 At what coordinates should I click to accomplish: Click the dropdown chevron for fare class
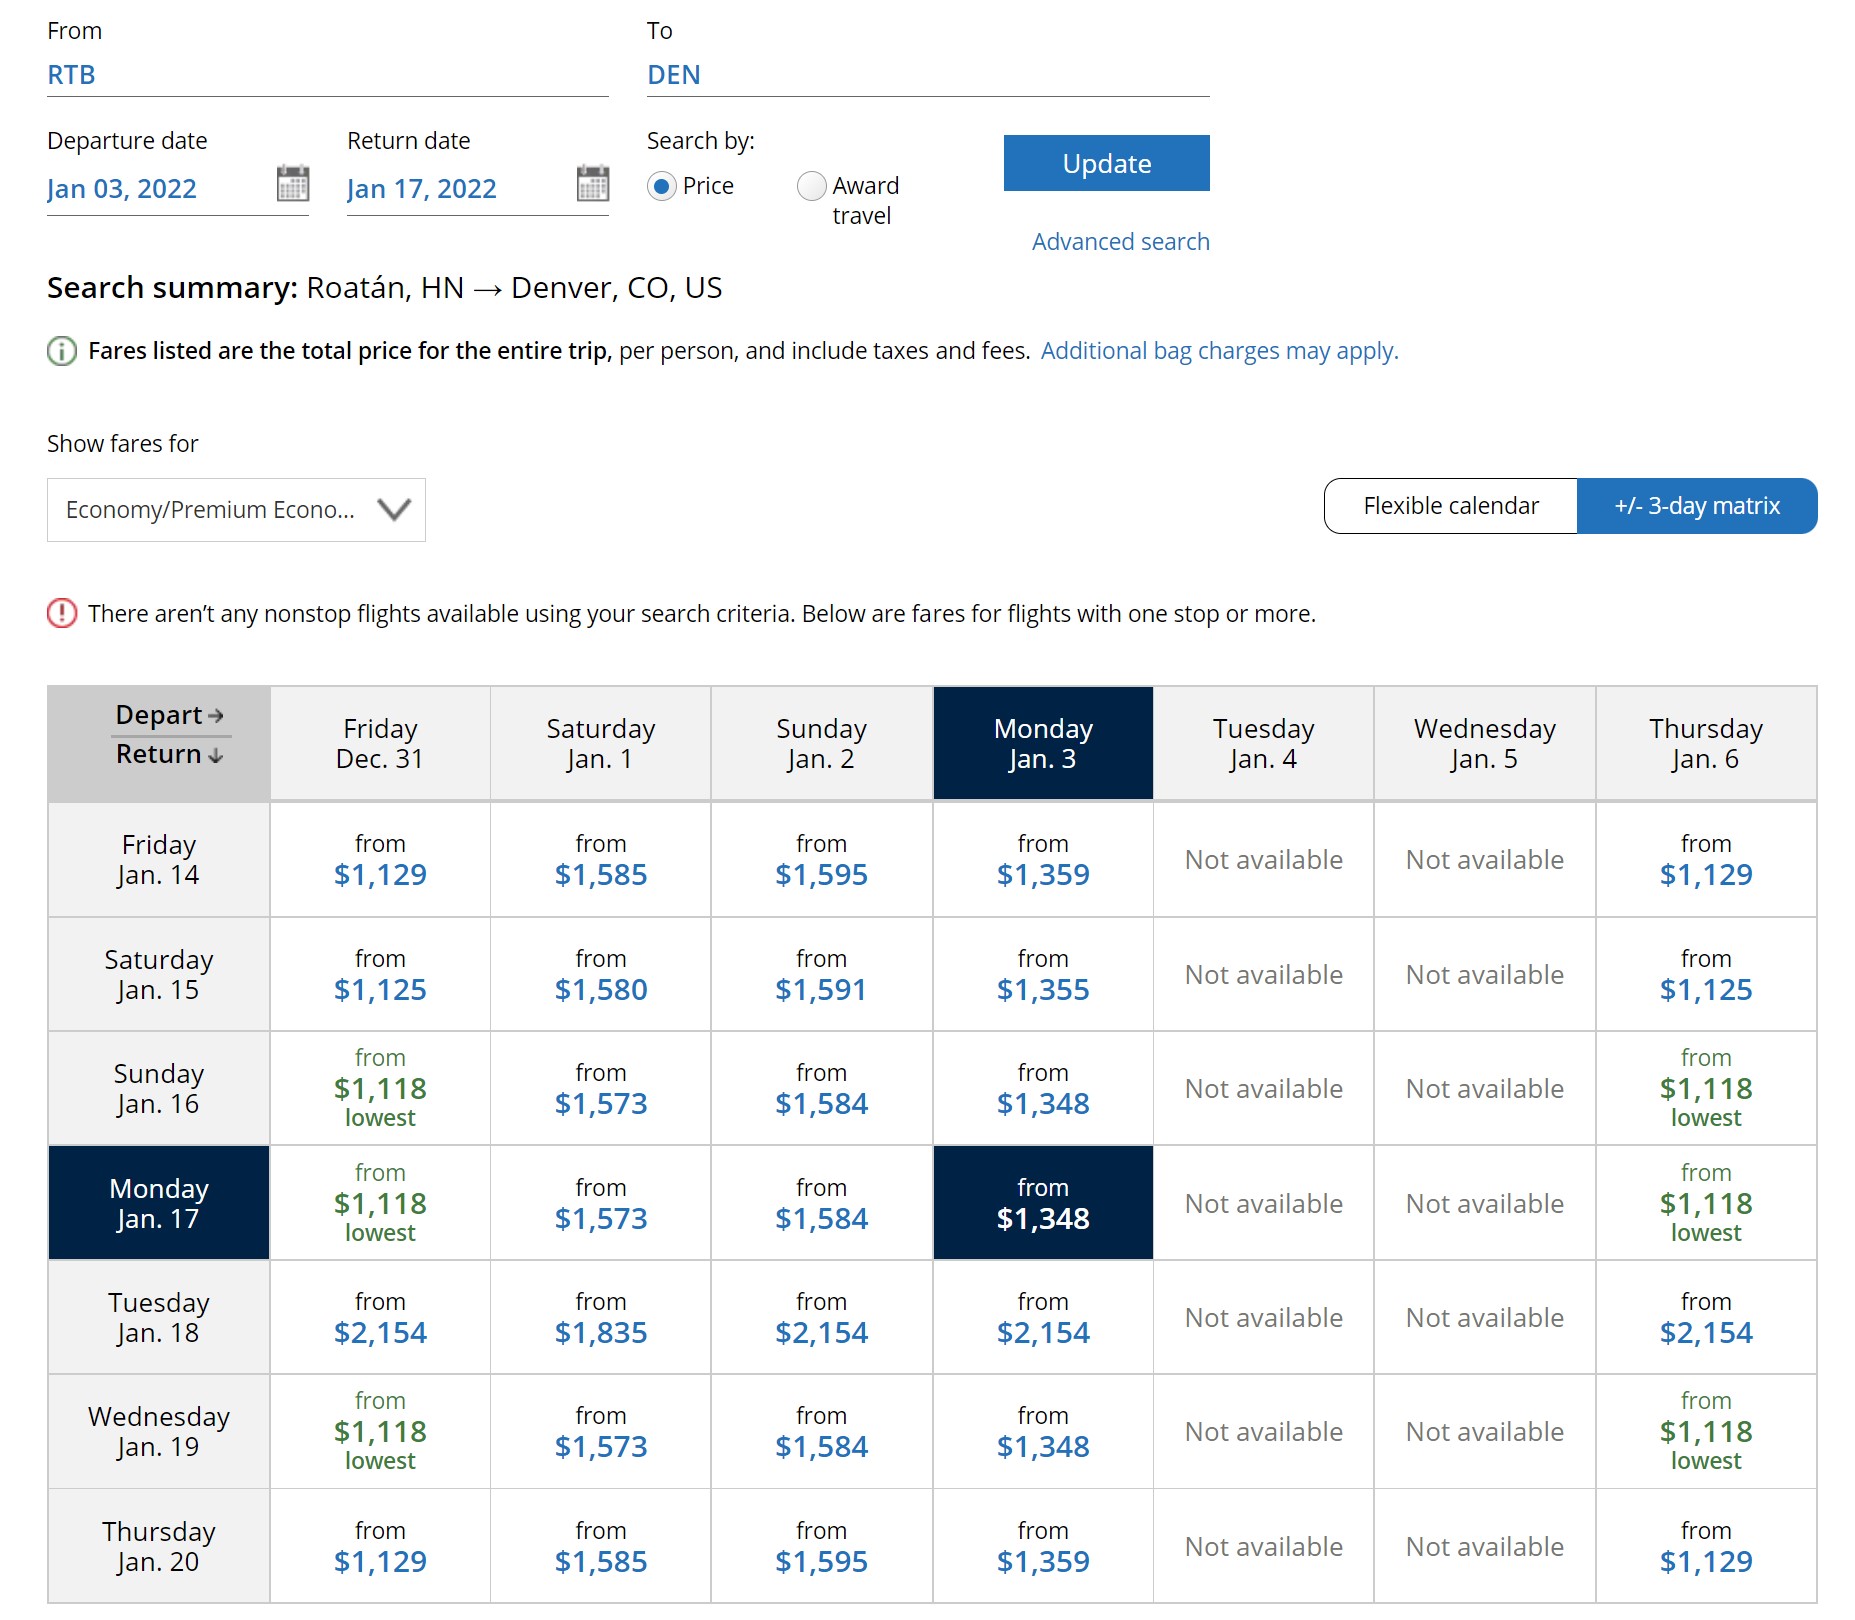tap(394, 510)
